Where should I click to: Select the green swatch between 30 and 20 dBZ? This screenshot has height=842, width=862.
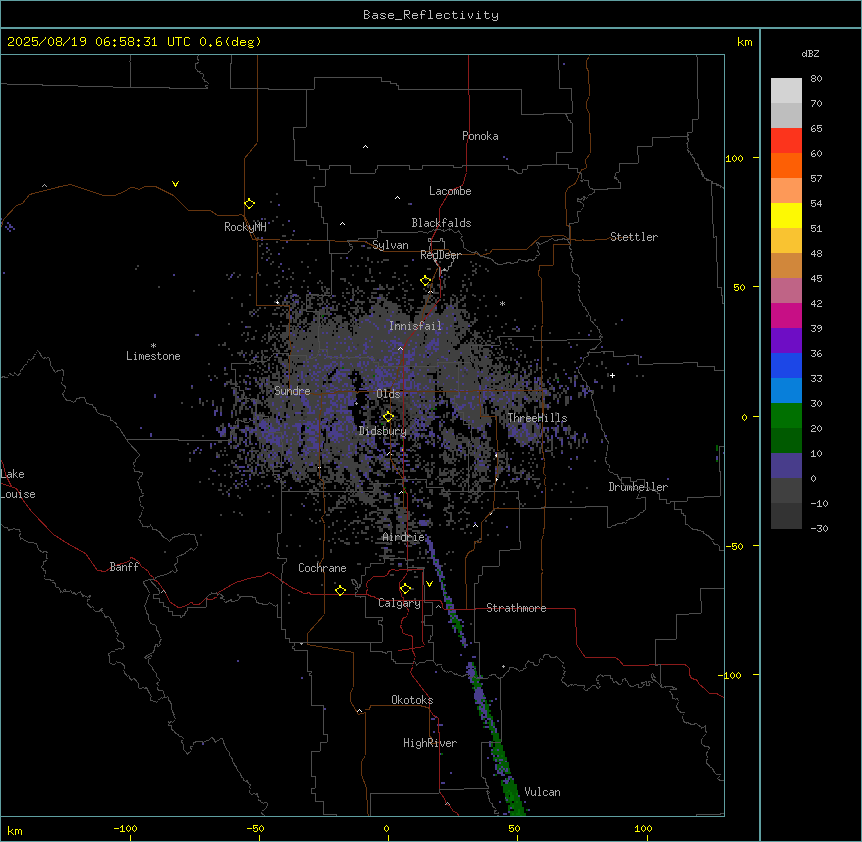(x=786, y=416)
